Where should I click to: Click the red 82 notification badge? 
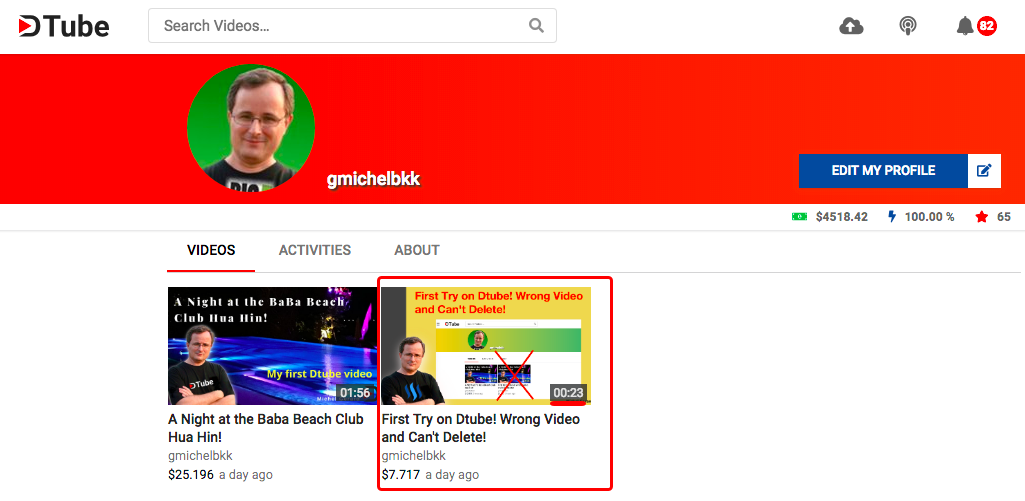click(x=986, y=26)
